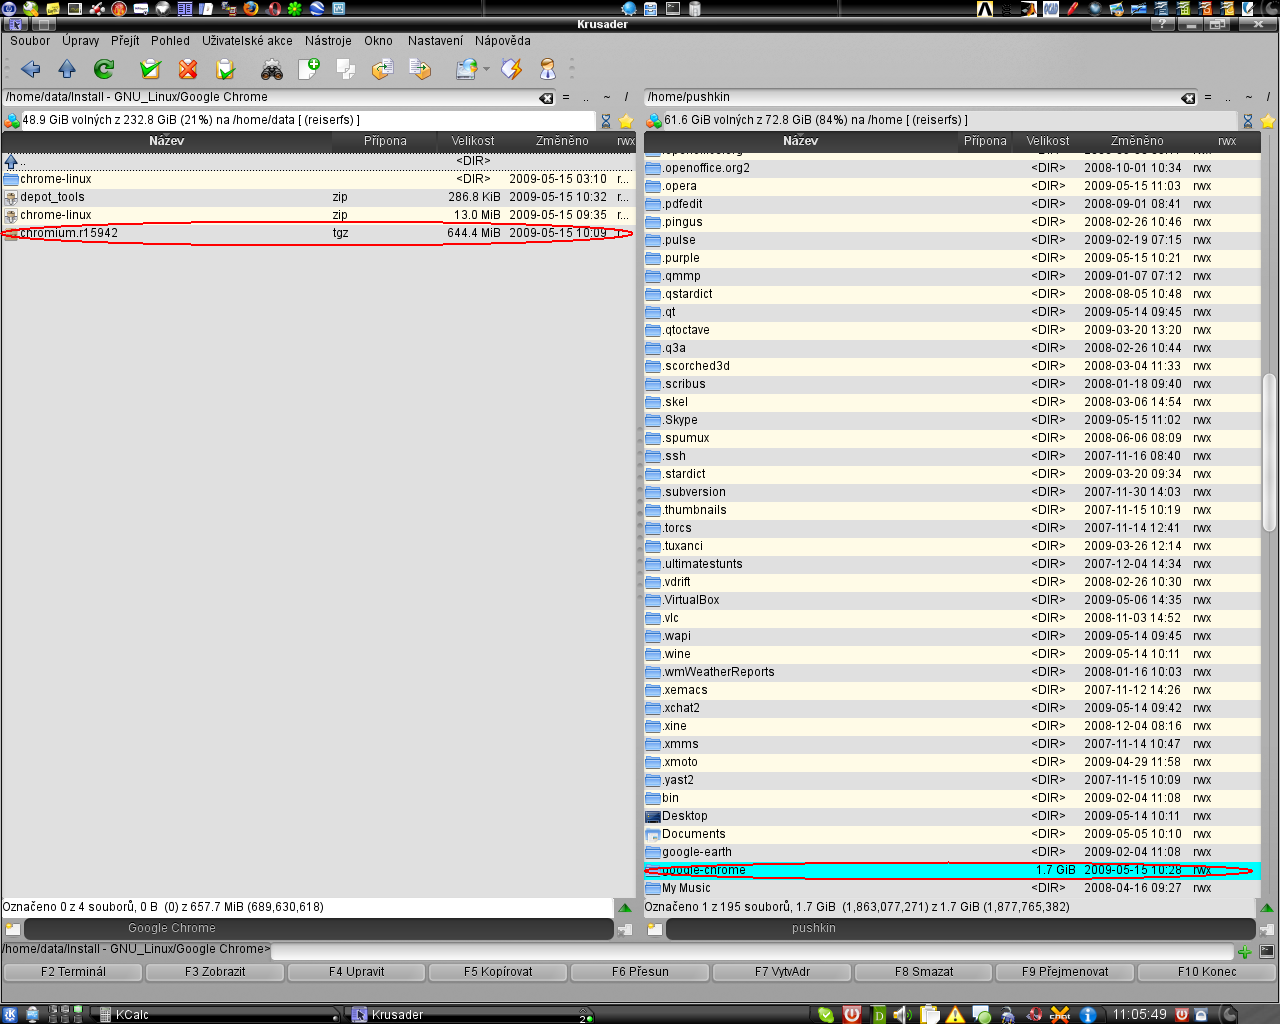Open the Uživatelské akce menu
This screenshot has height=1024, width=1280.
pyautogui.click(x=247, y=41)
